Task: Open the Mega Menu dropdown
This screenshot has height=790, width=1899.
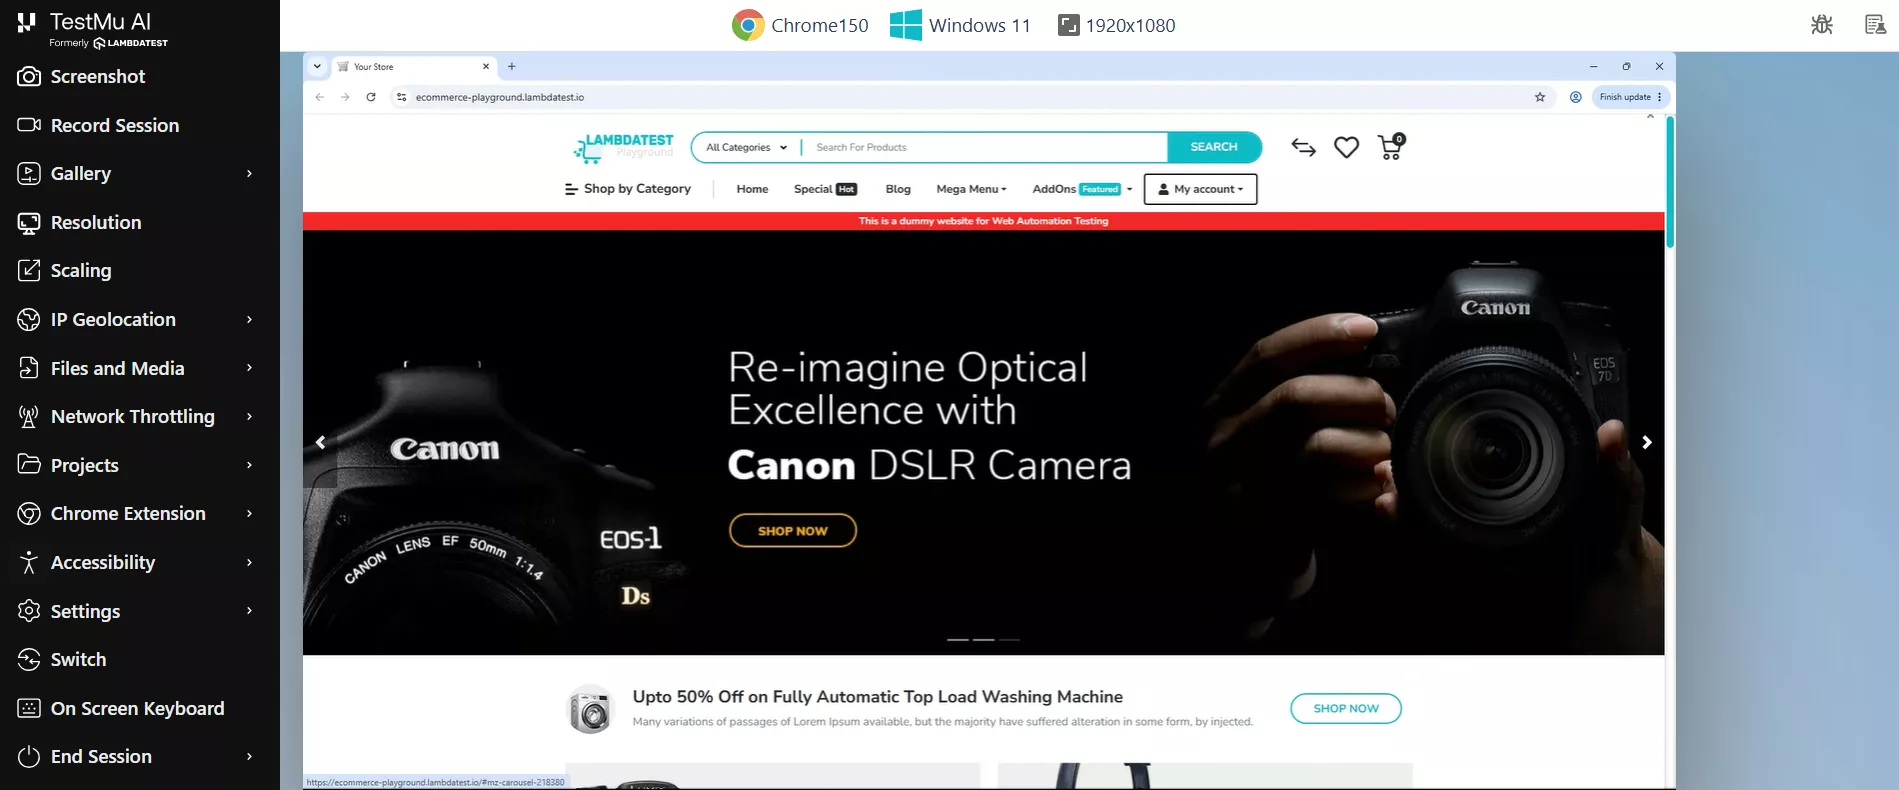Action: click(971, 189)
